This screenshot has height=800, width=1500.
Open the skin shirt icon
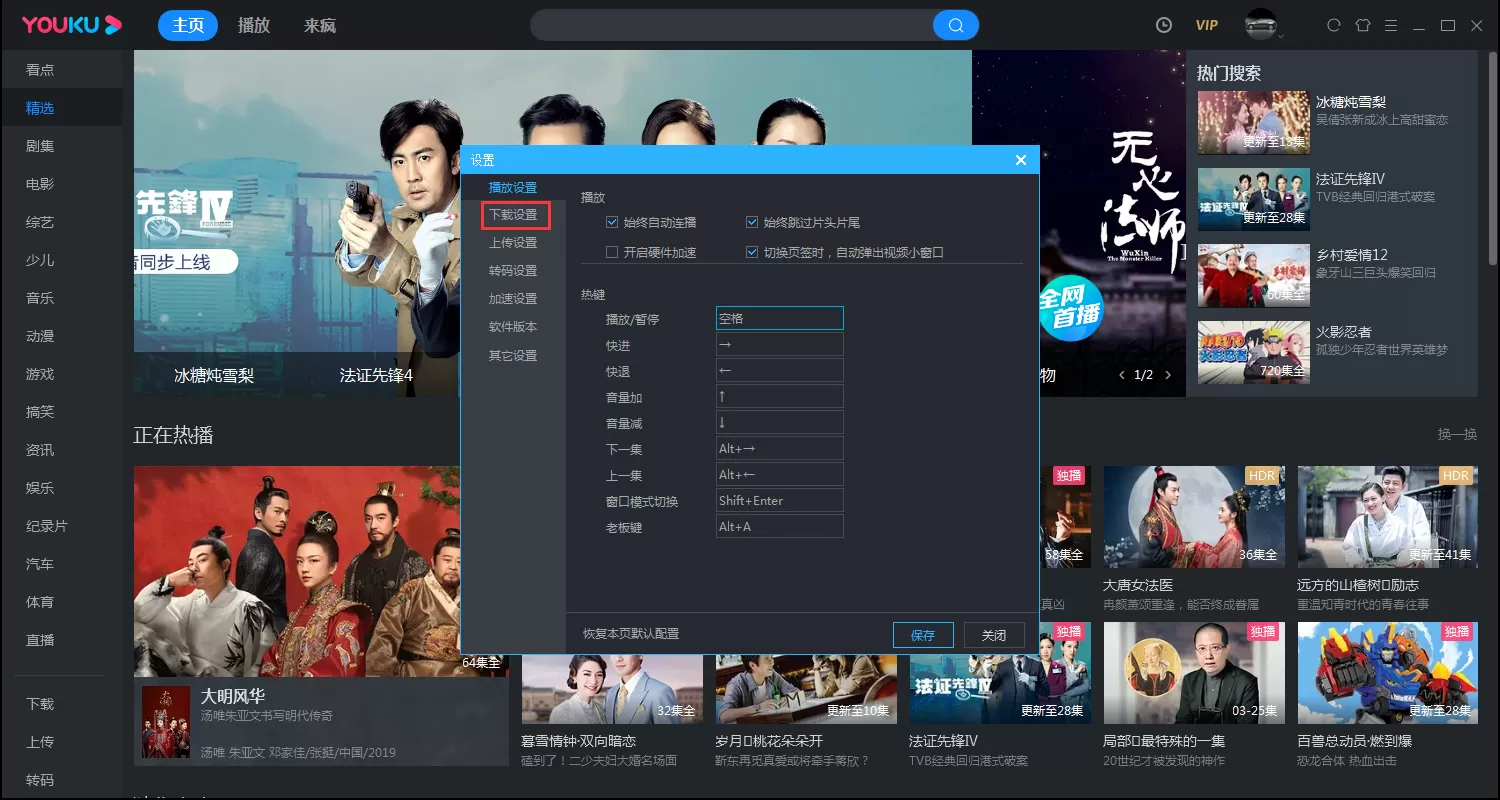(1362, 25)
